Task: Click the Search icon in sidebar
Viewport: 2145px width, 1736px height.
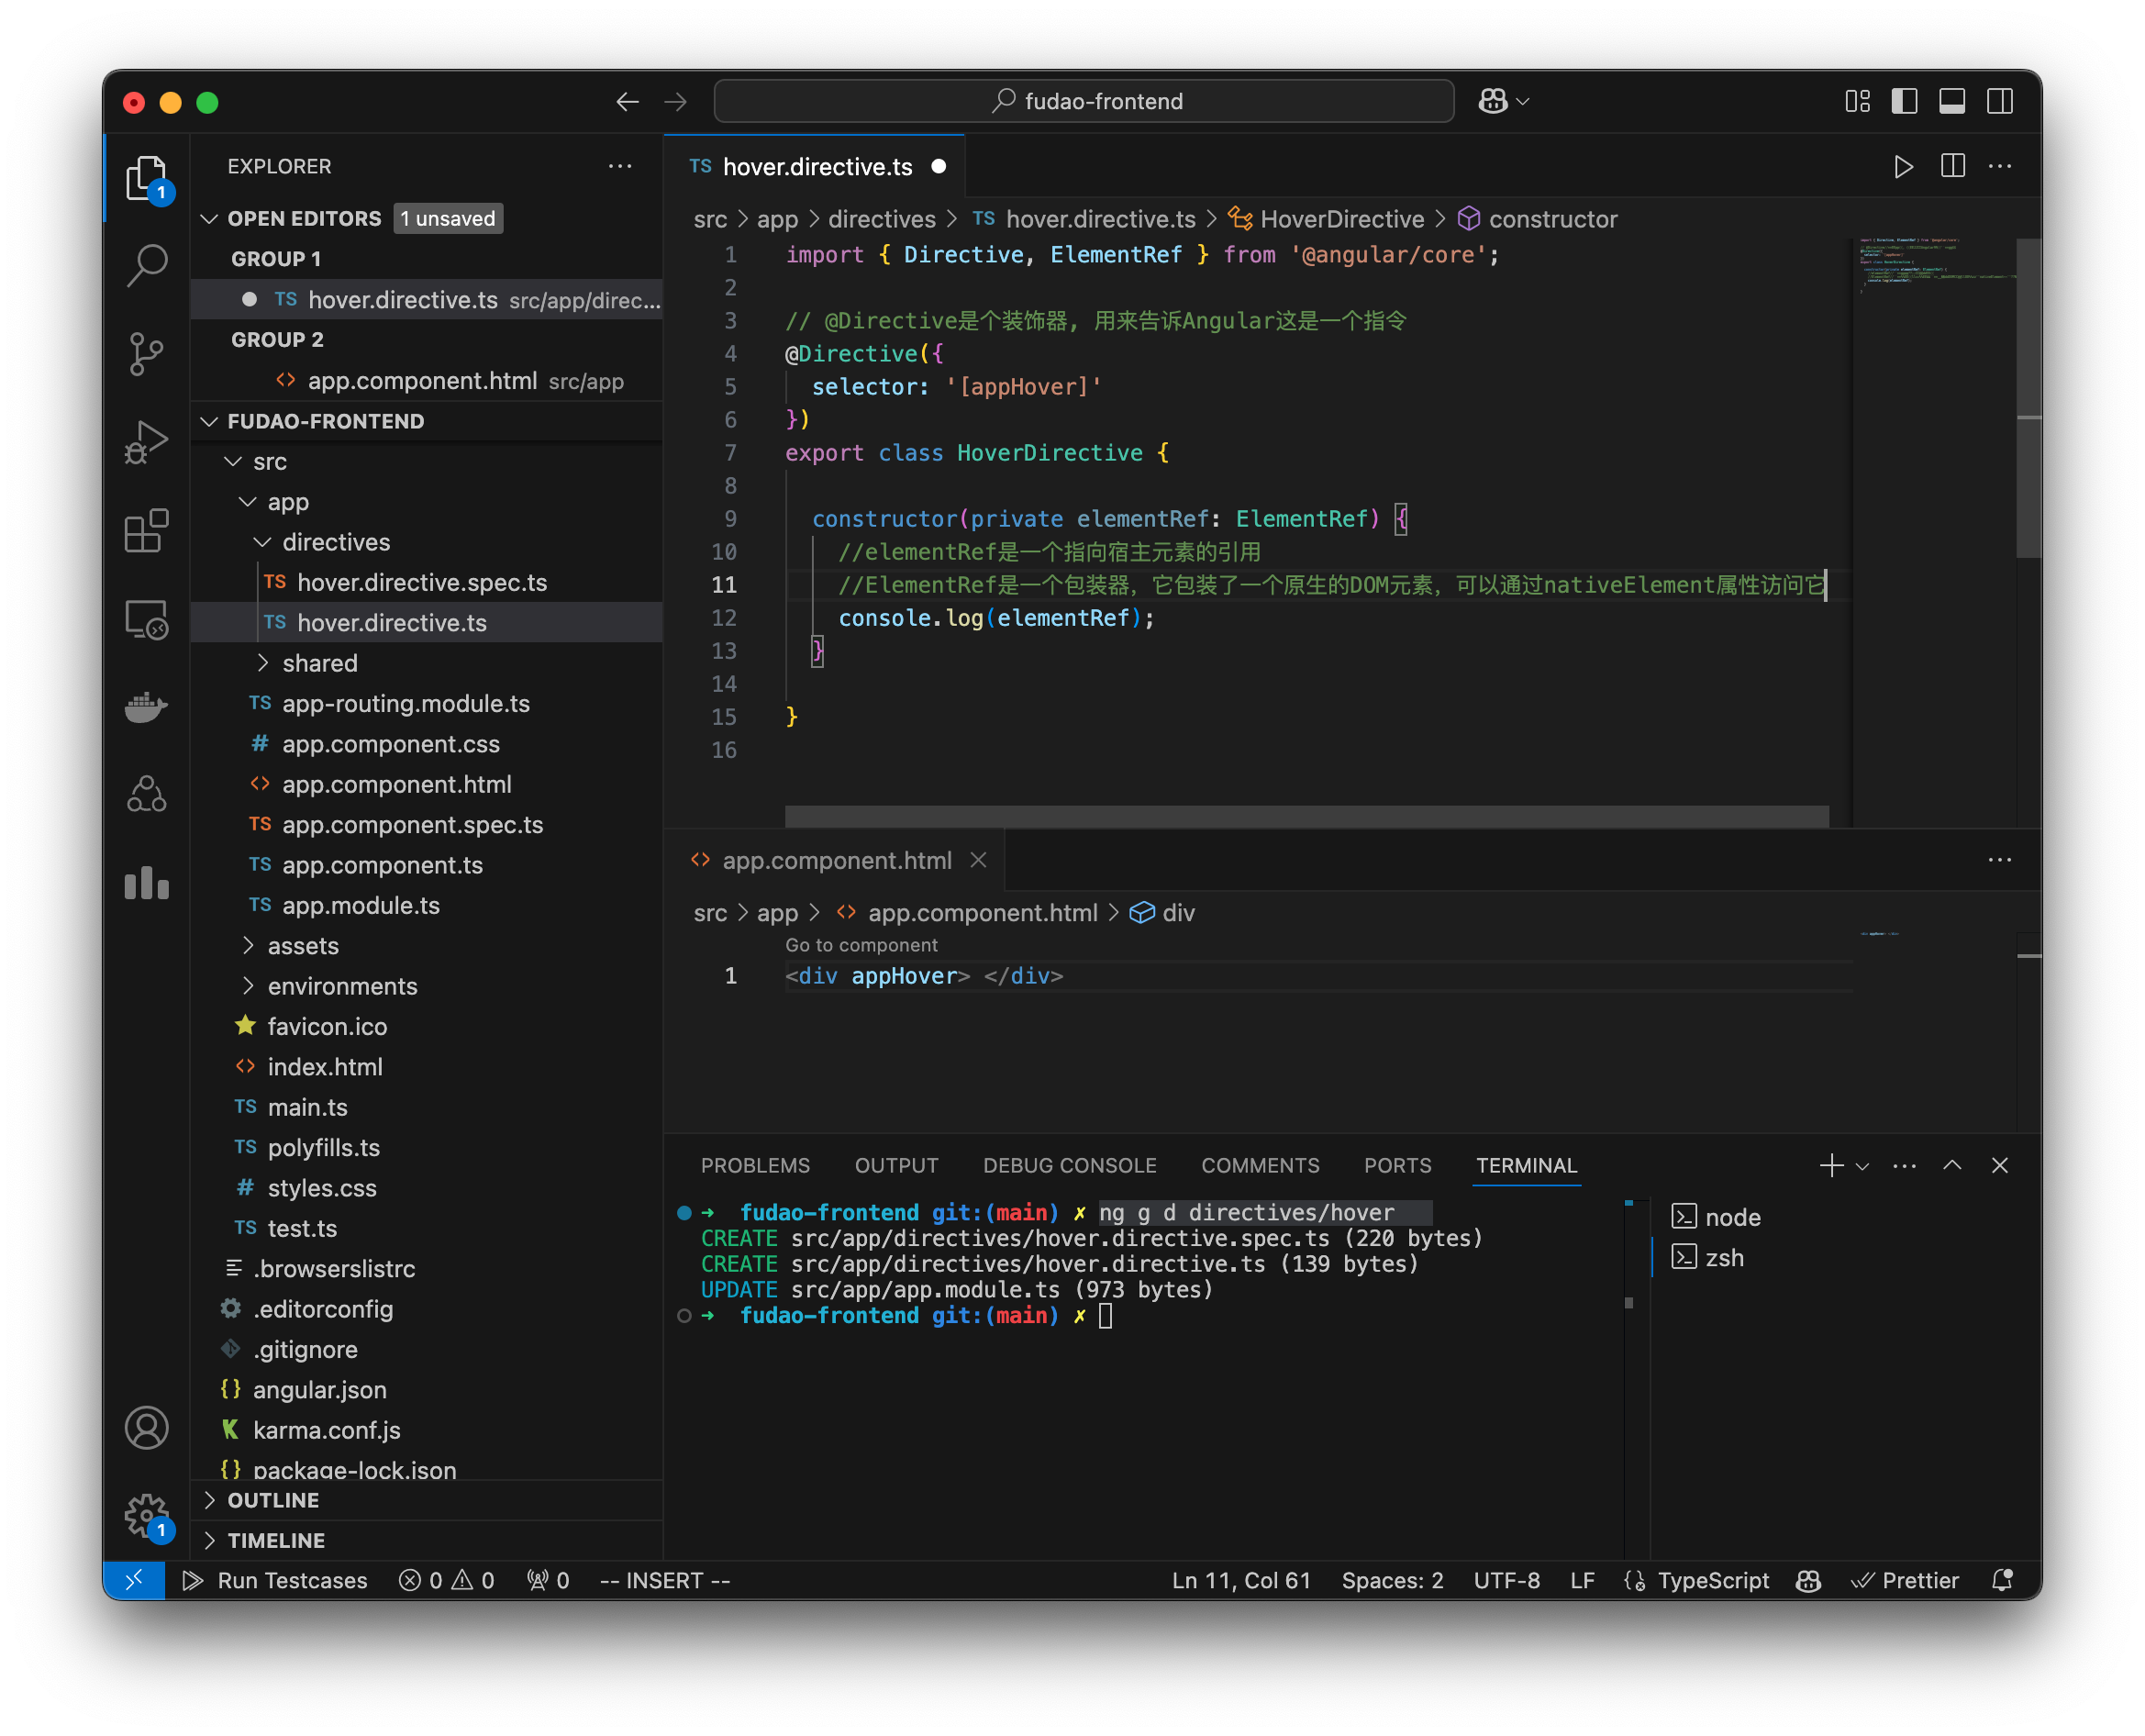Action: pos(147,261)
